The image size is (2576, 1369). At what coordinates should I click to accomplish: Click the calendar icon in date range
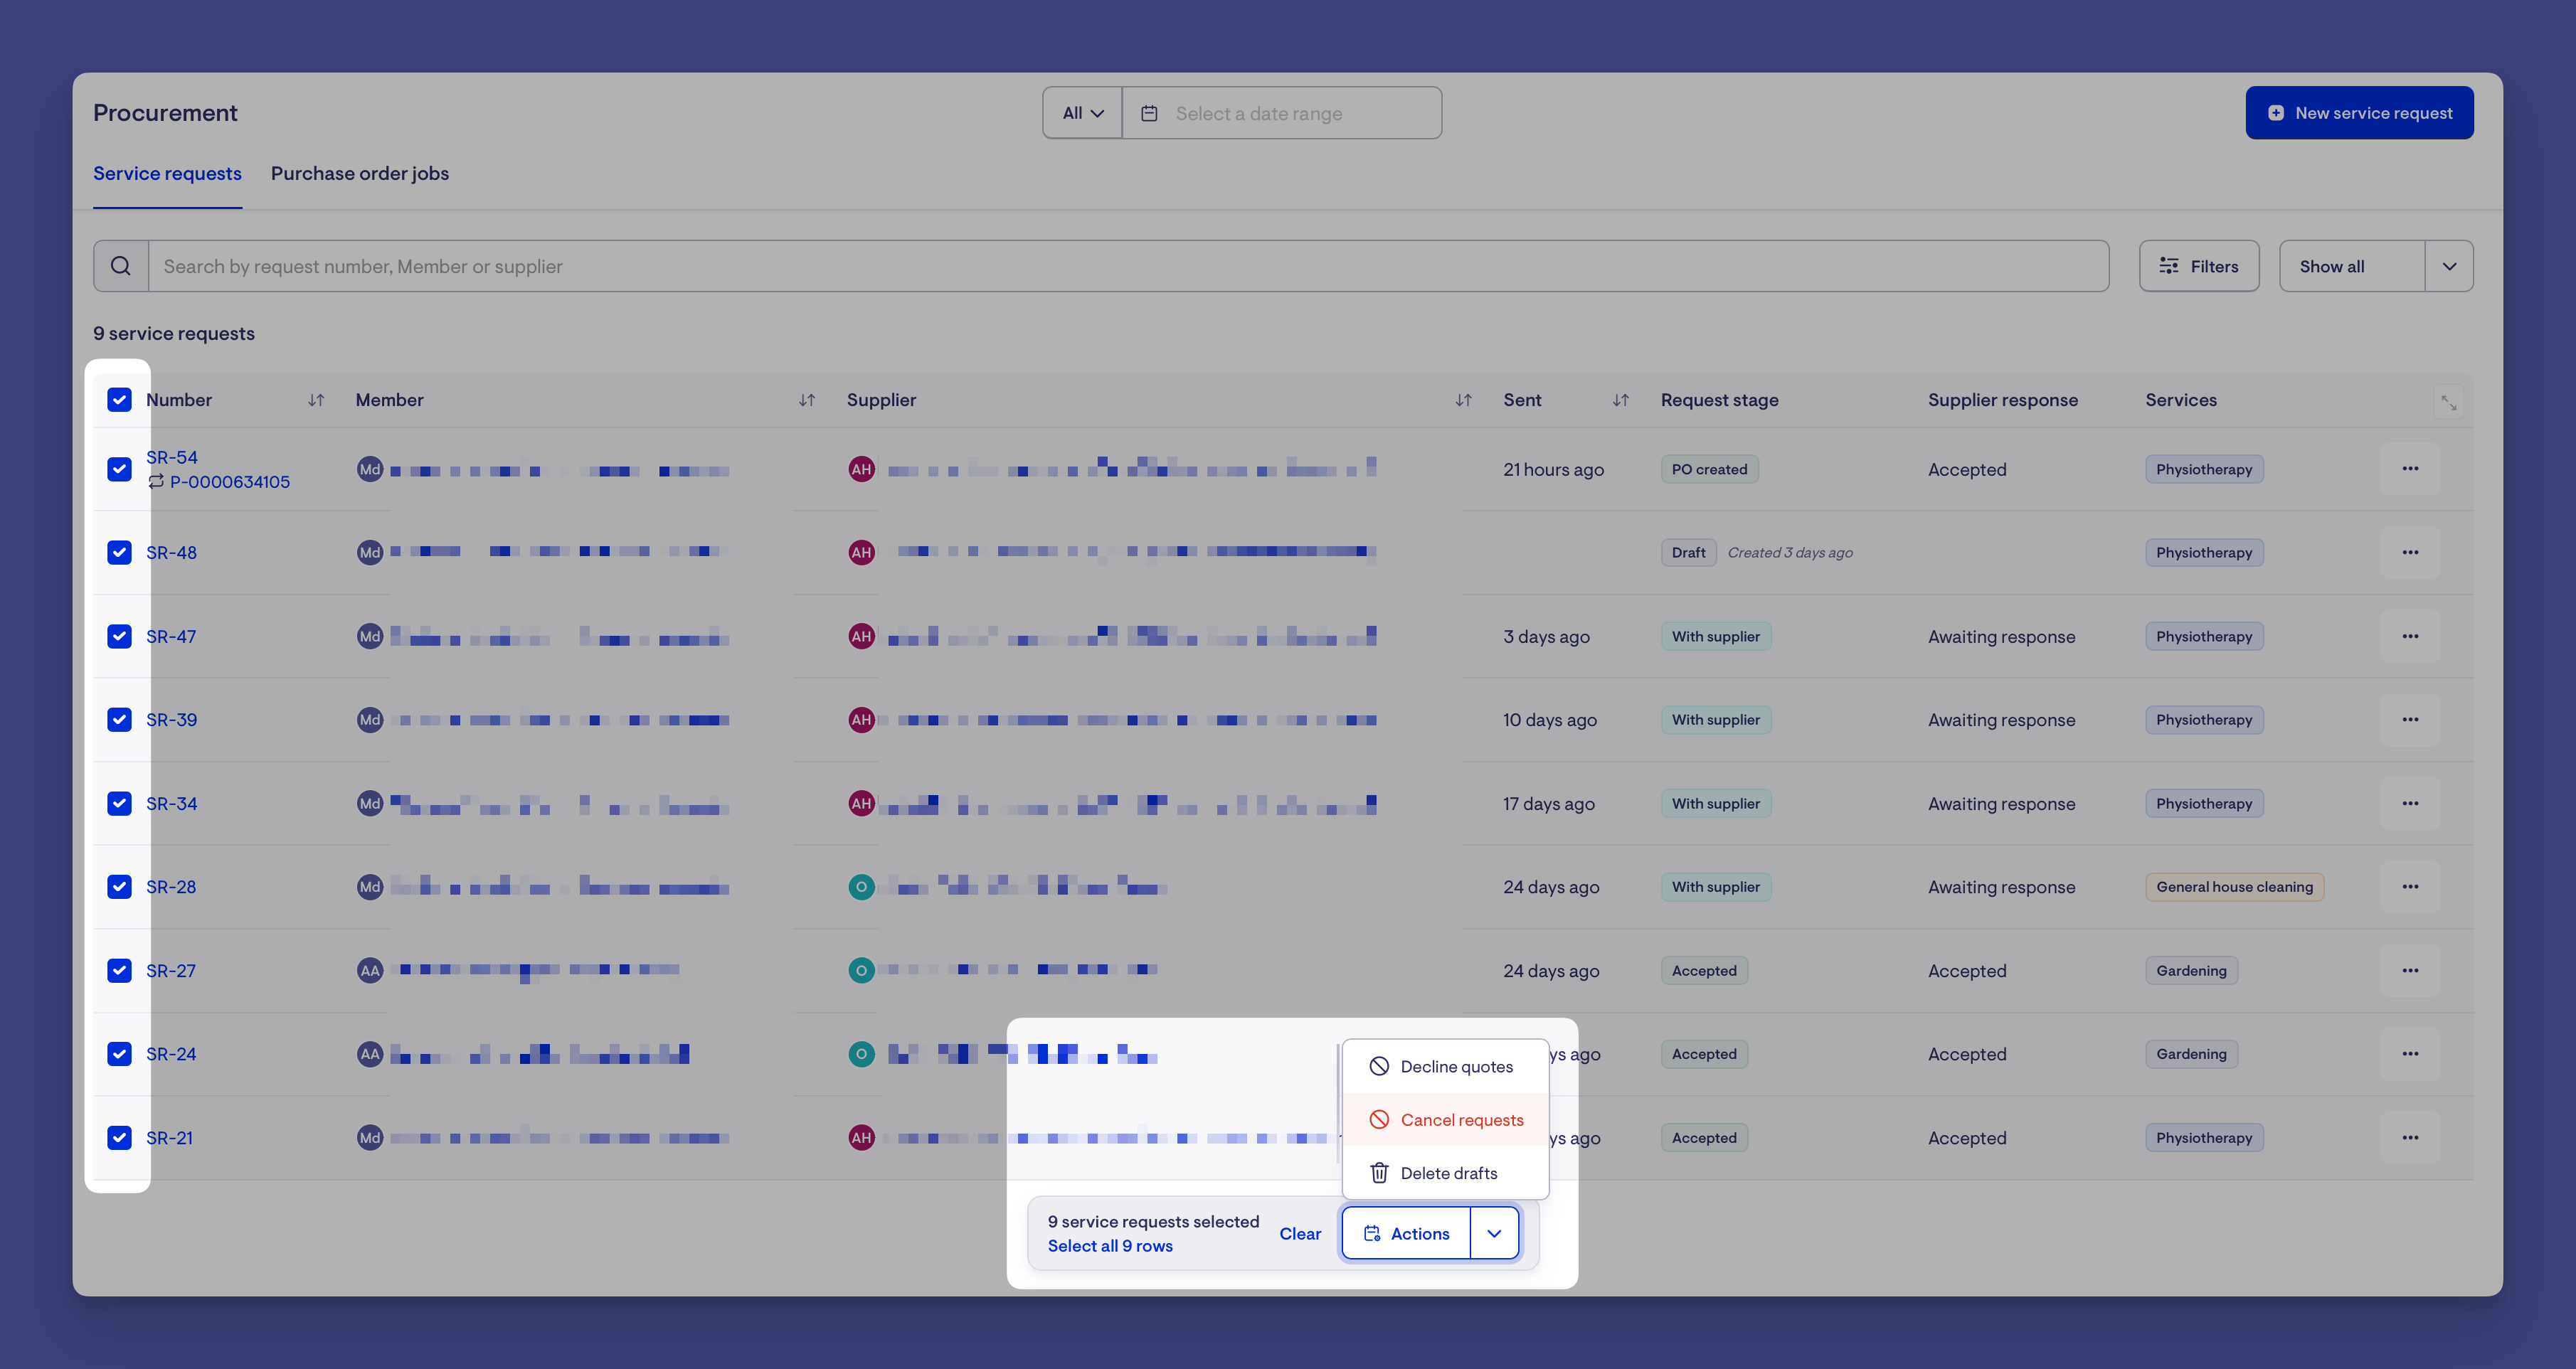pos(1150,113)
